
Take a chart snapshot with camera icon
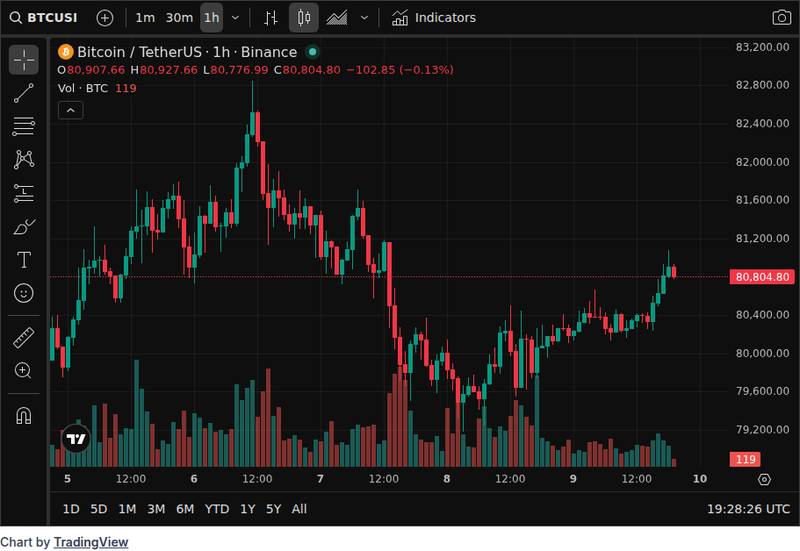pos(781,18)
